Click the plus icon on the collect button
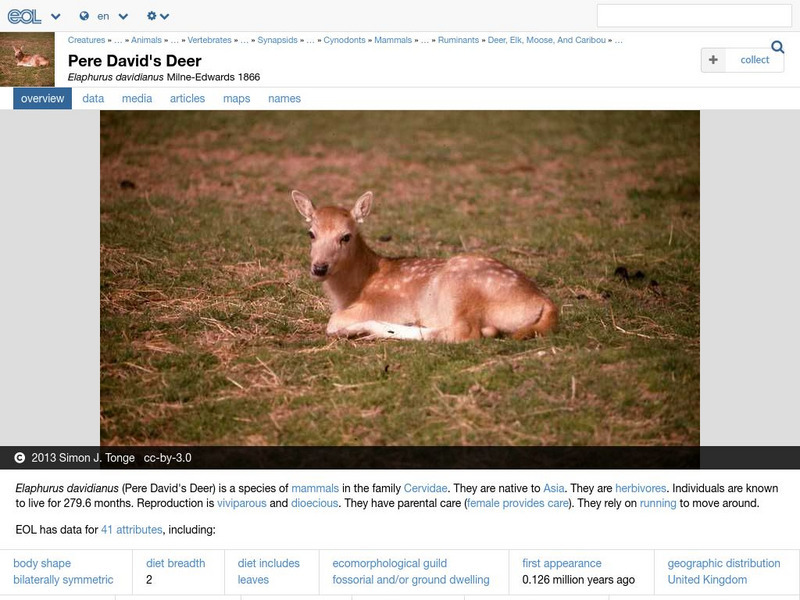The width and height of the screenshot is (800, 600). [712, 60]
